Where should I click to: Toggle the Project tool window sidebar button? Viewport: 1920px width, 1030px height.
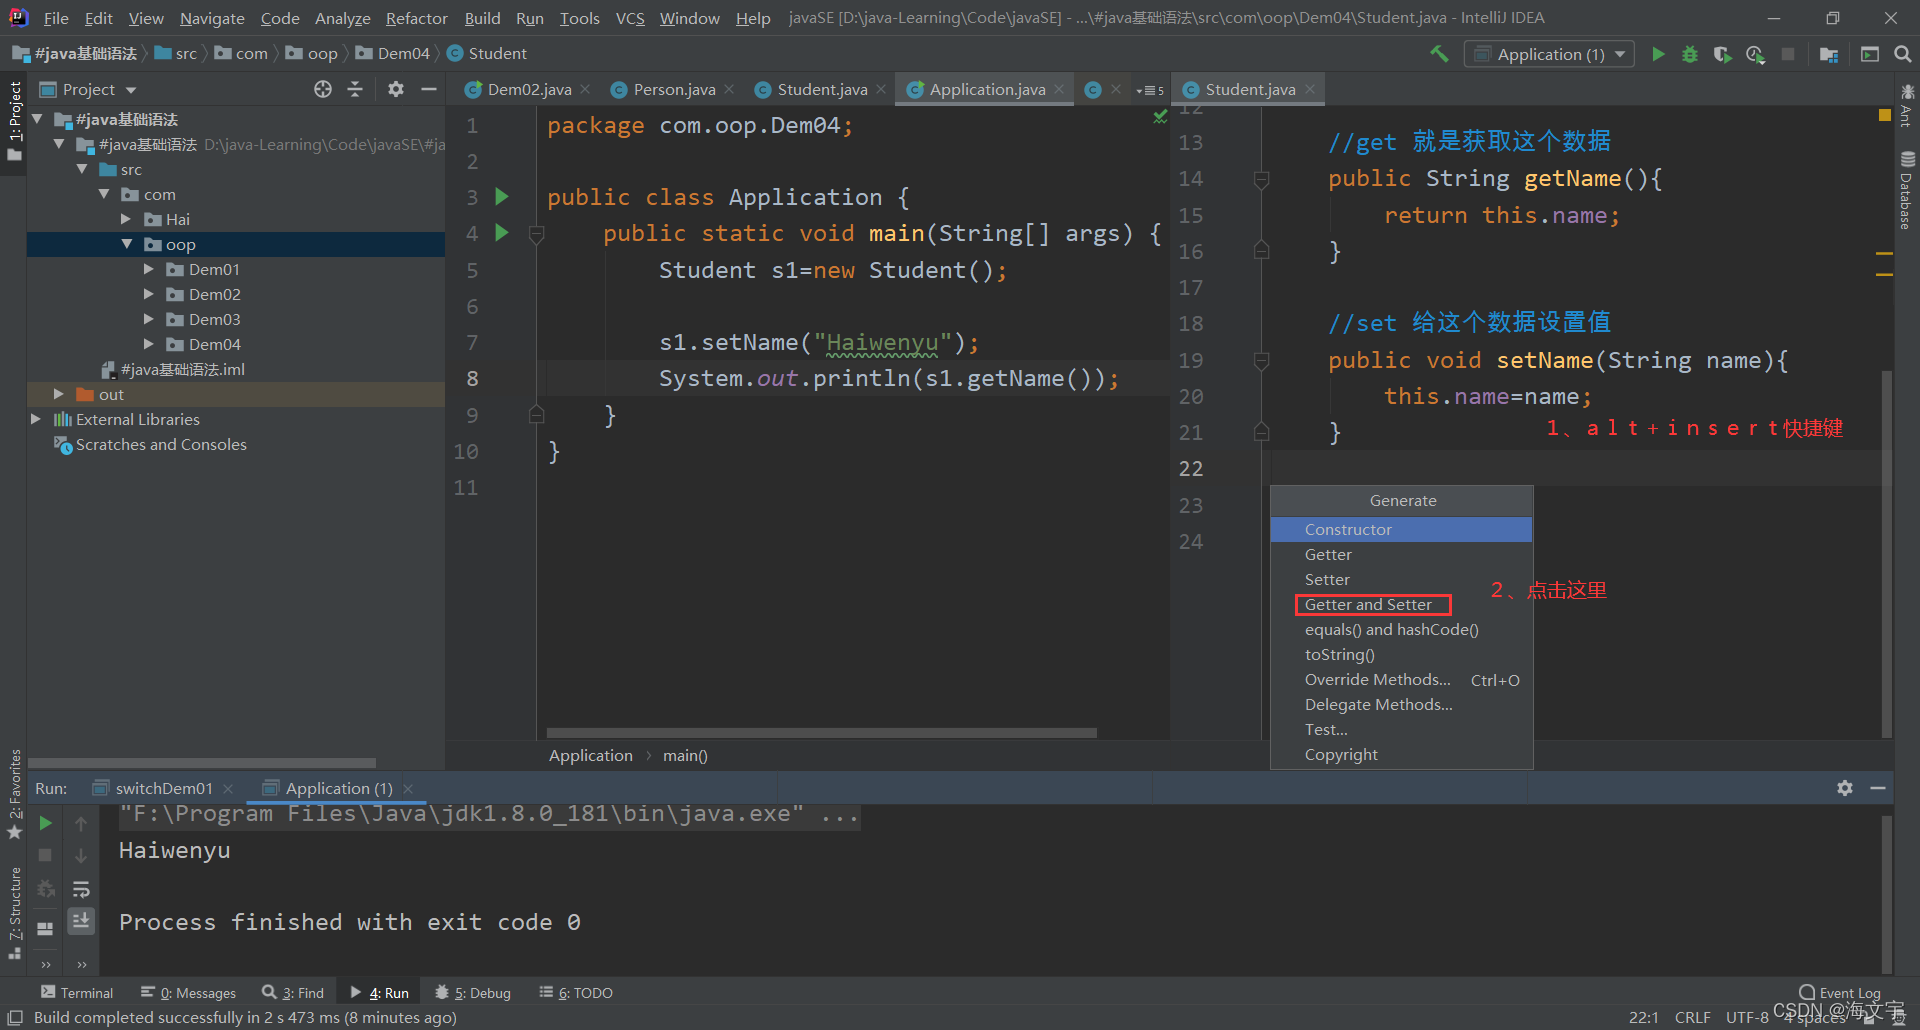[14, 120]
